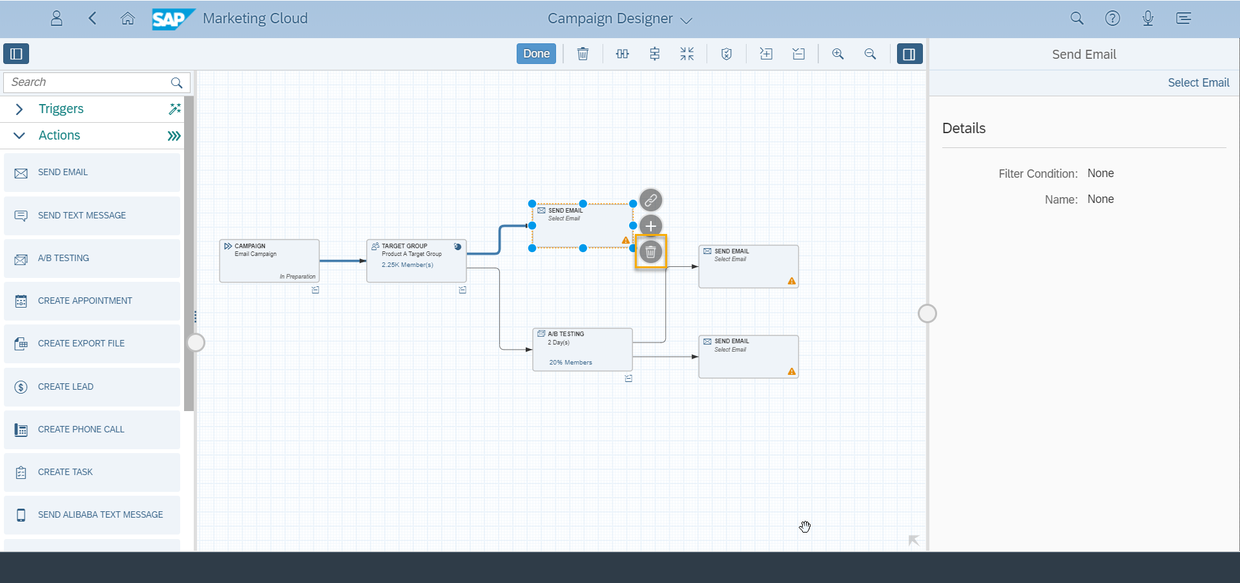Click the toolbar delete trash icon

coord(583,54)
